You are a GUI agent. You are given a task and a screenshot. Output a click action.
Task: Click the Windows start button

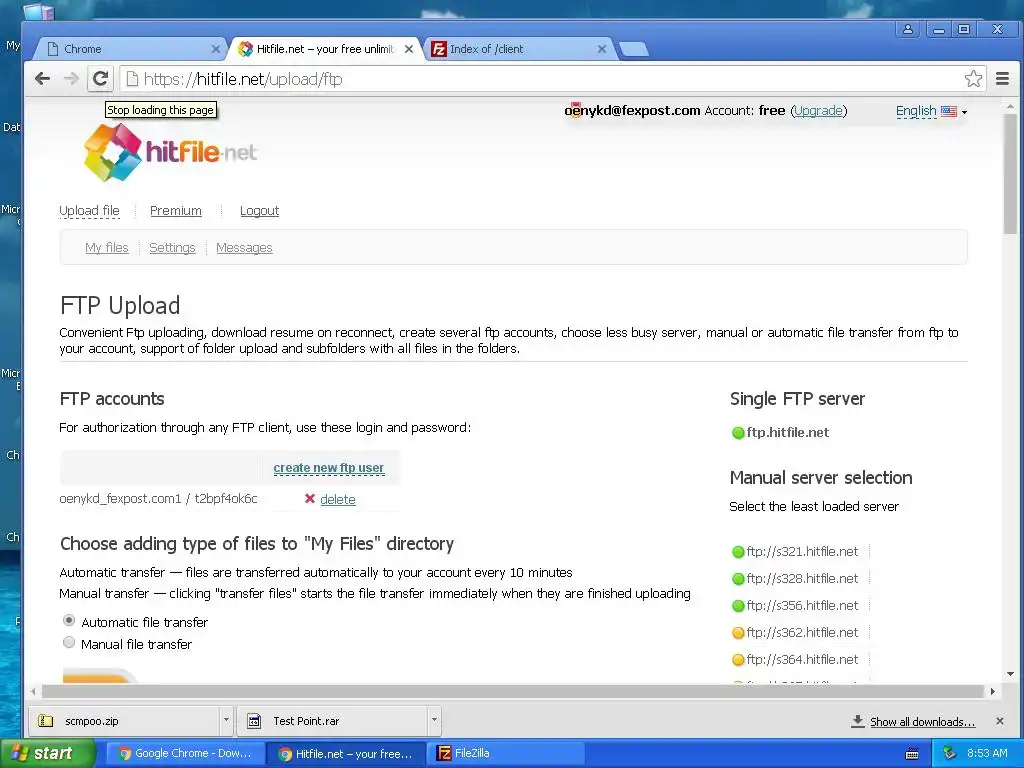[x=47, y=753]
